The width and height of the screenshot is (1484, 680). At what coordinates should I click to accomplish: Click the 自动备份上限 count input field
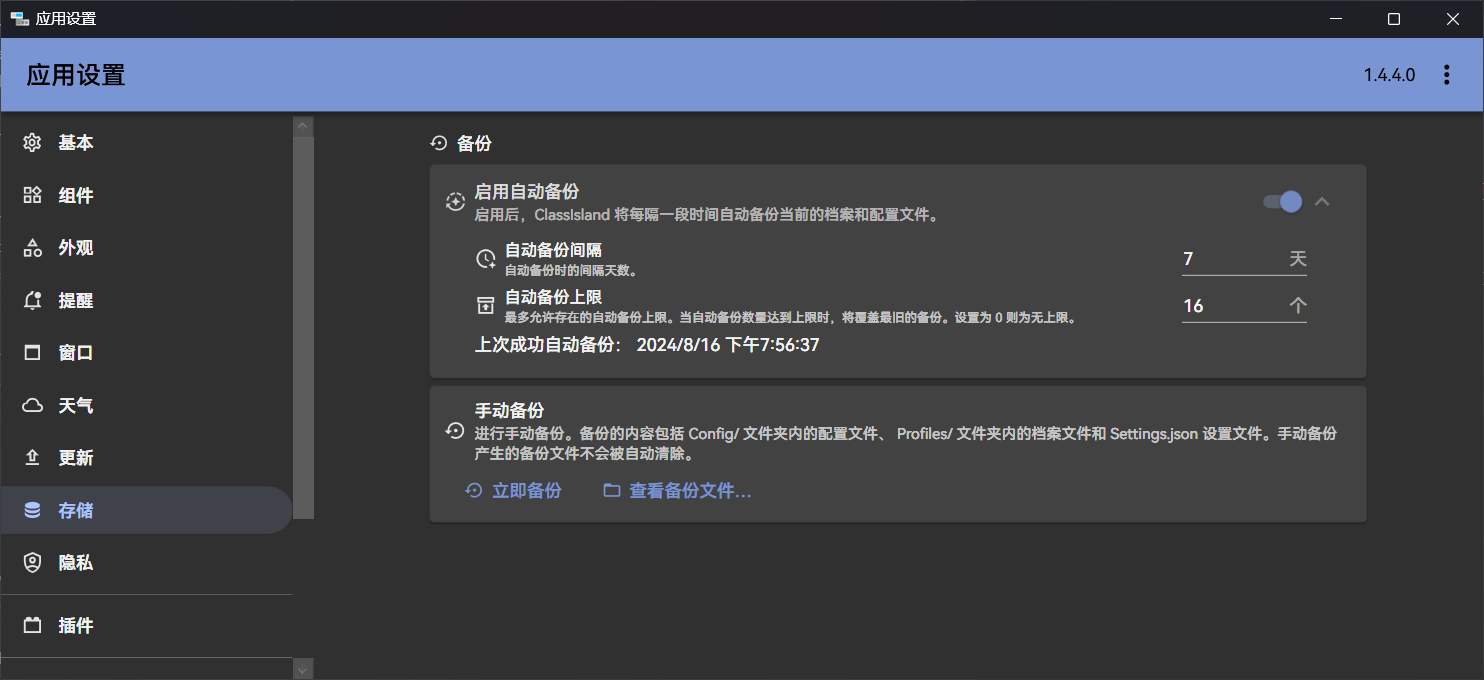click(x=1230, y=306)
